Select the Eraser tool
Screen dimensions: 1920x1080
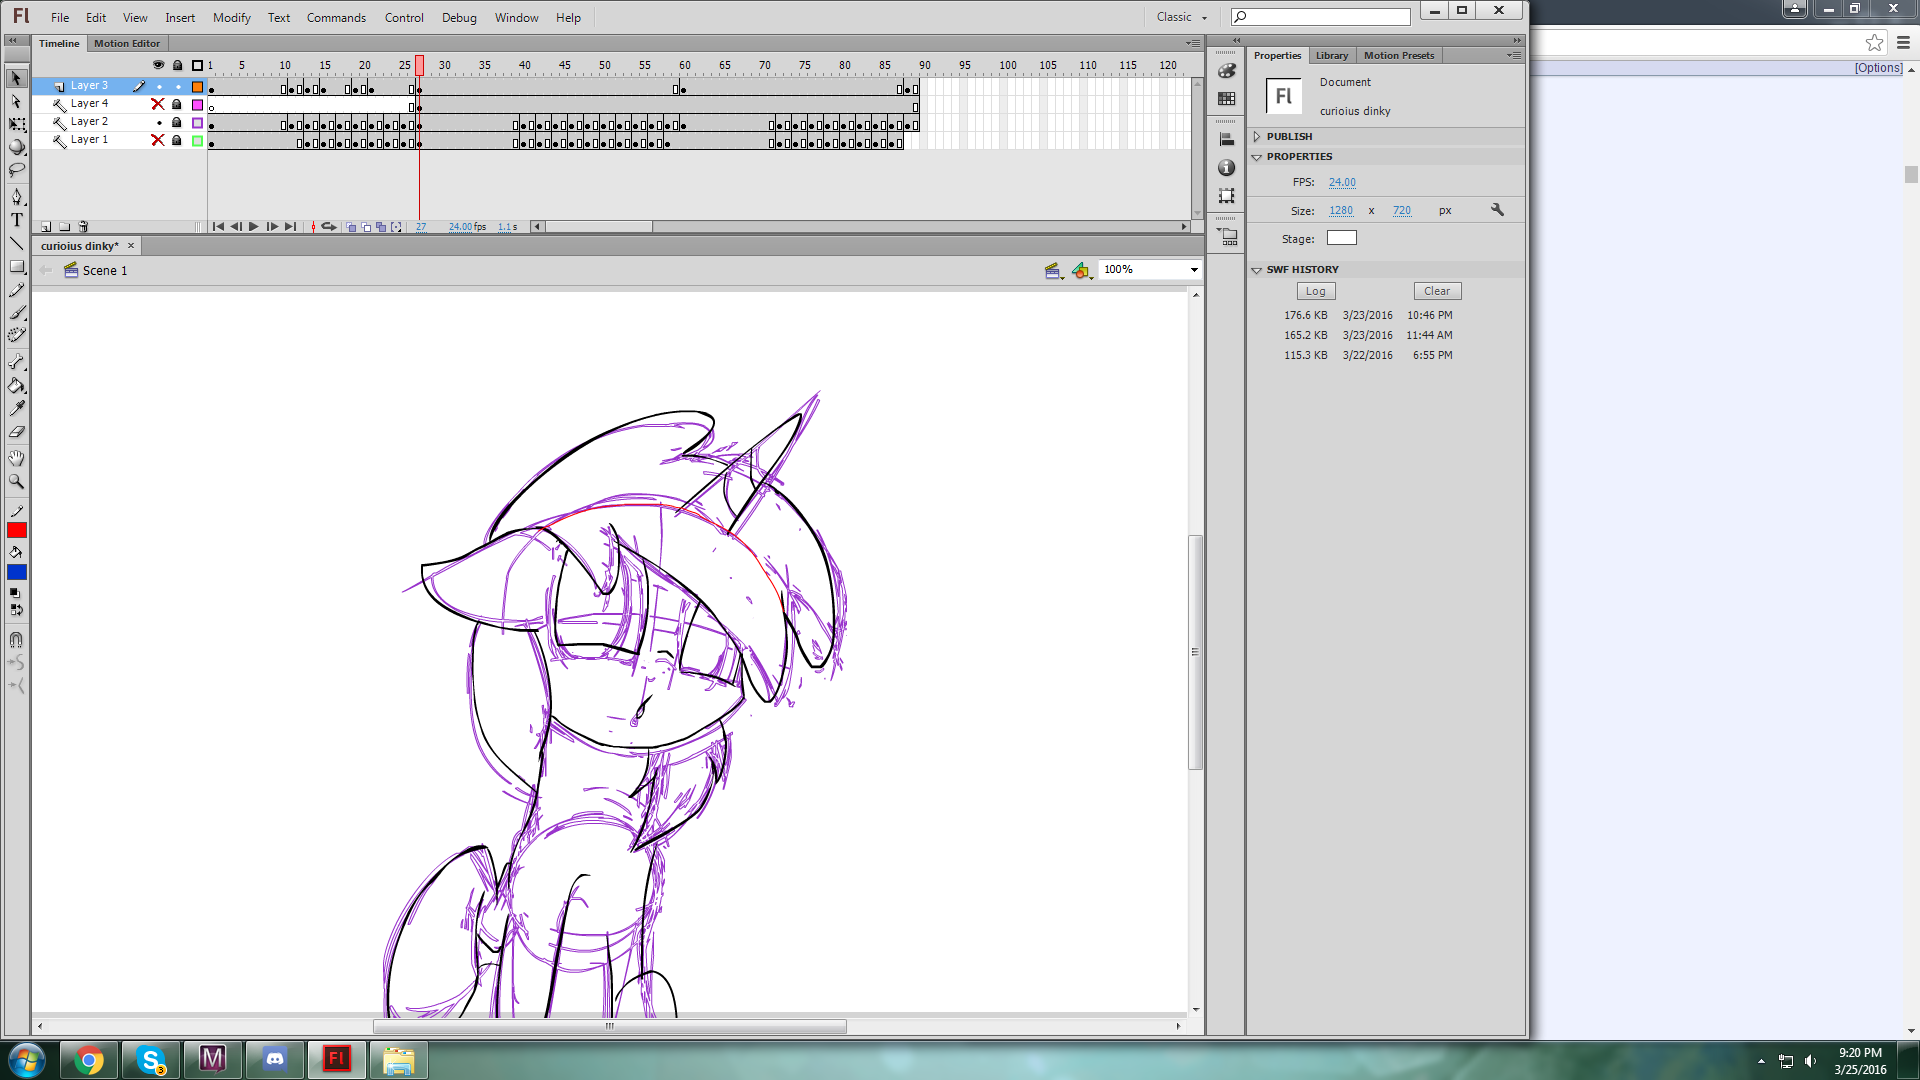(x=17, y=433)
